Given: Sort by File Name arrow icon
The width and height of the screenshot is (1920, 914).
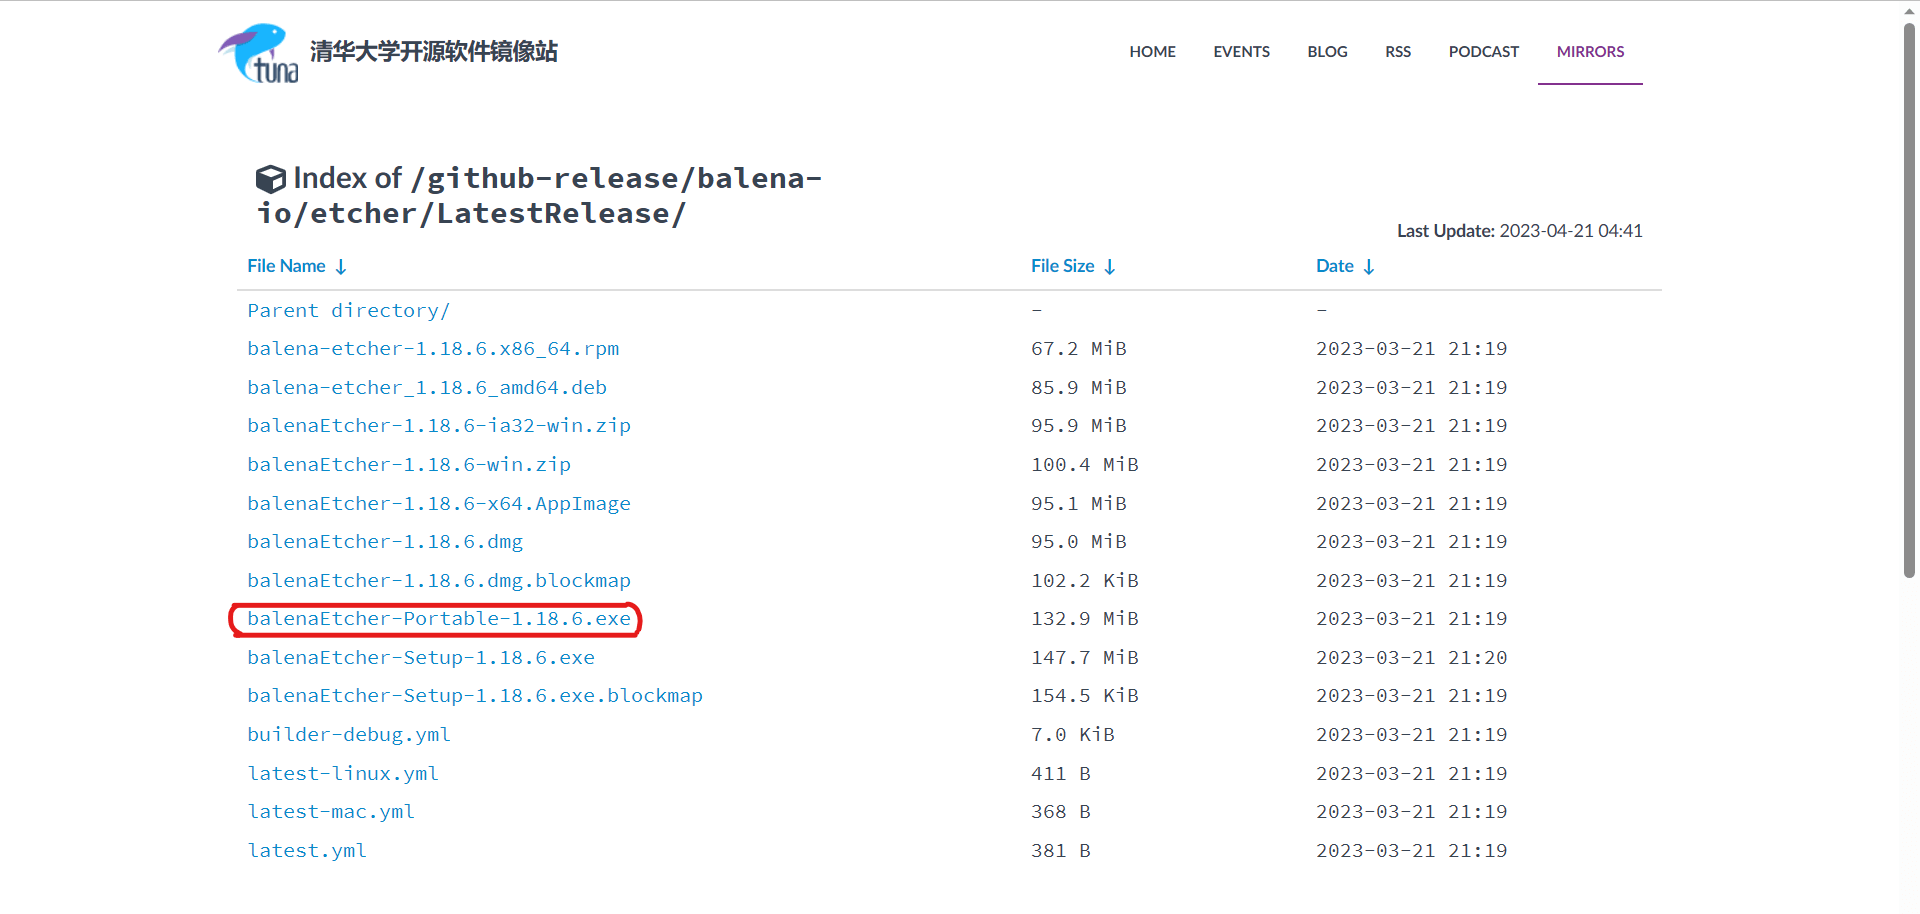Looking at the screenshot, I should coord(341,267).
